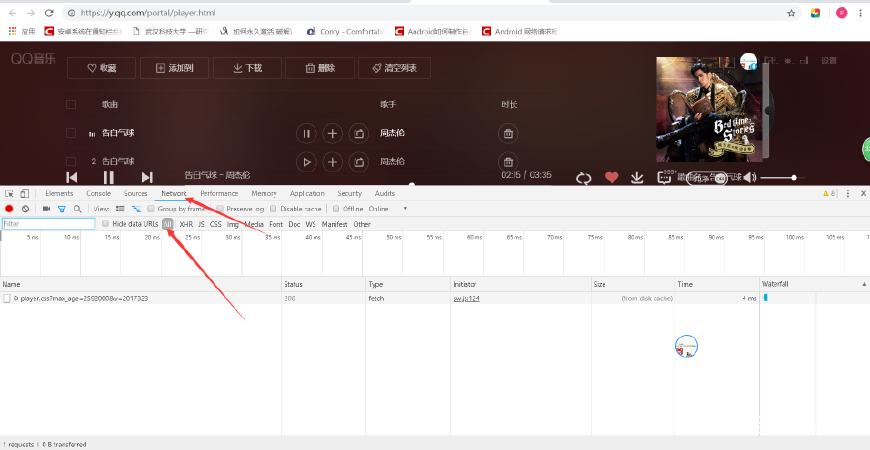
Task: Pause playback in the bottom player bar
Action: coord(109,177)
